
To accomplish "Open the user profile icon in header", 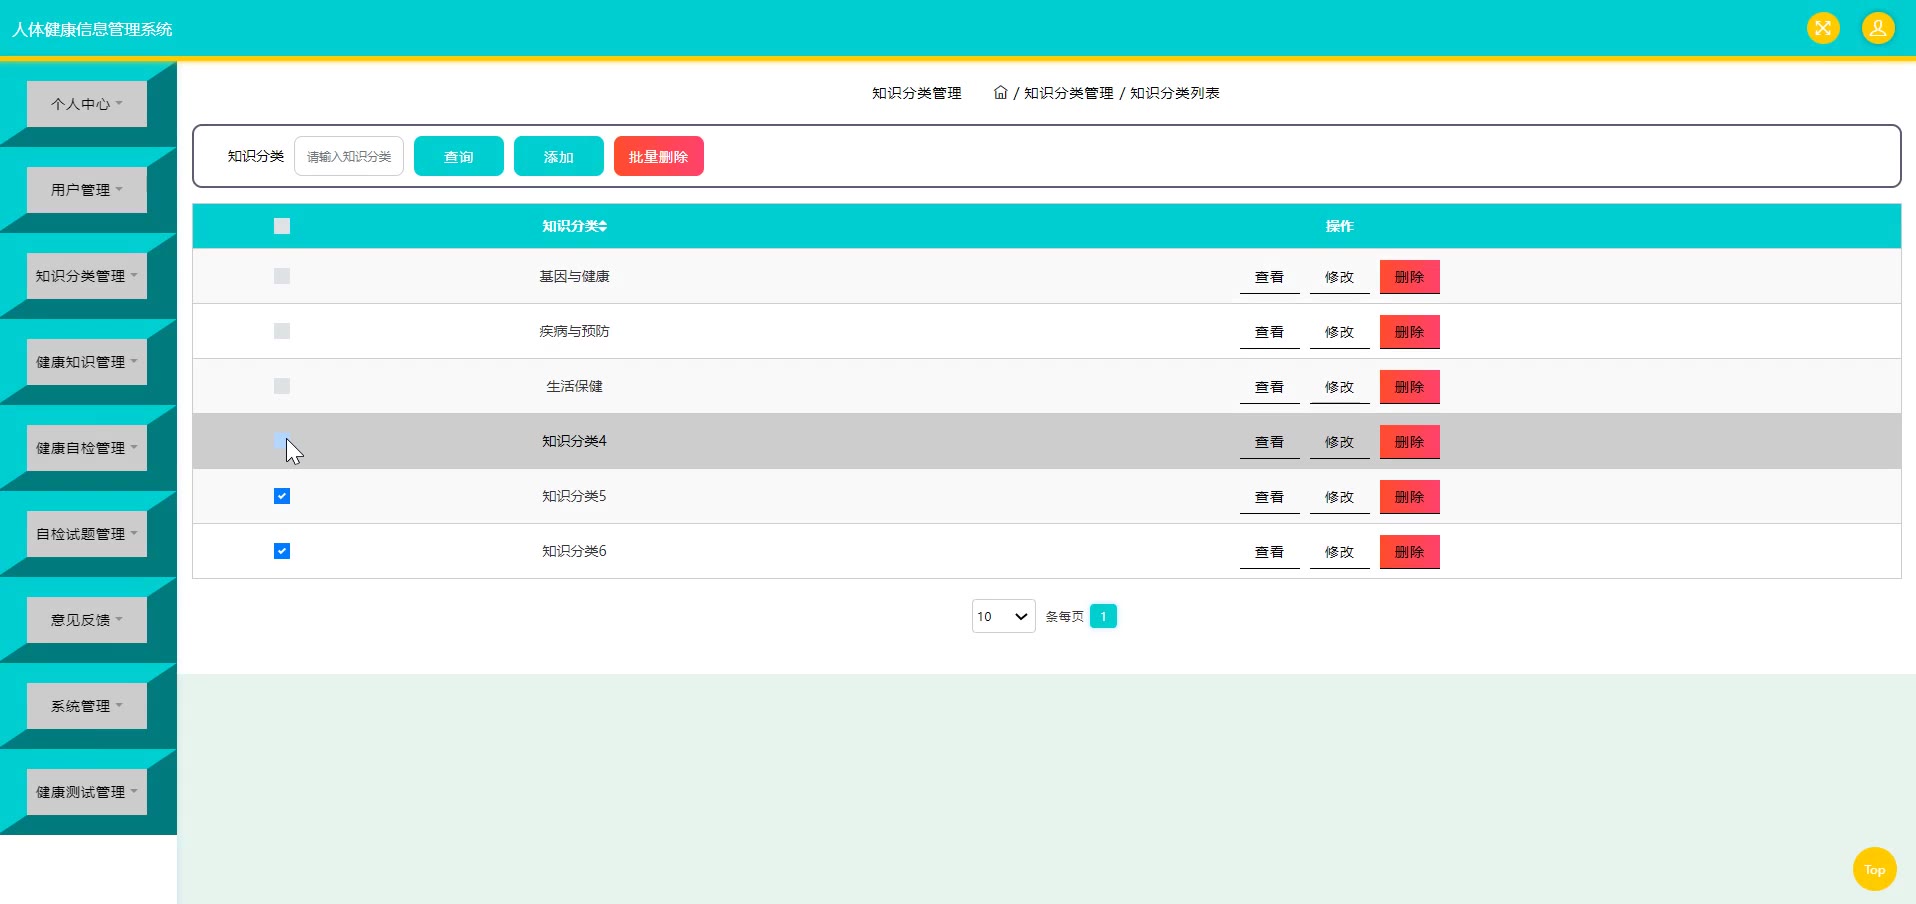I will coord(1878,28).
